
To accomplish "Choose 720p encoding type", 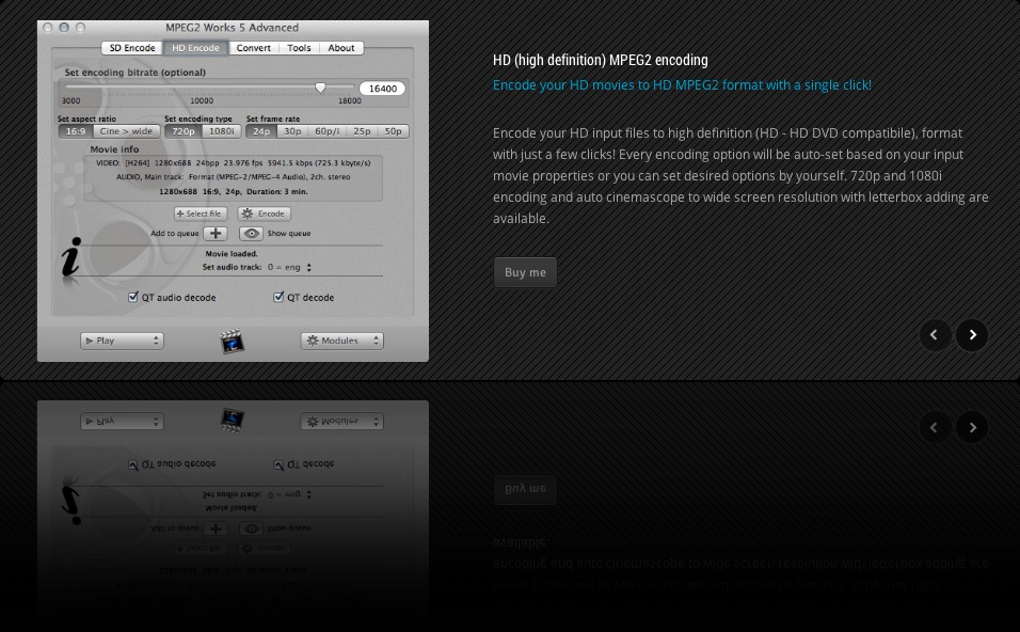I will click(183, 131).
